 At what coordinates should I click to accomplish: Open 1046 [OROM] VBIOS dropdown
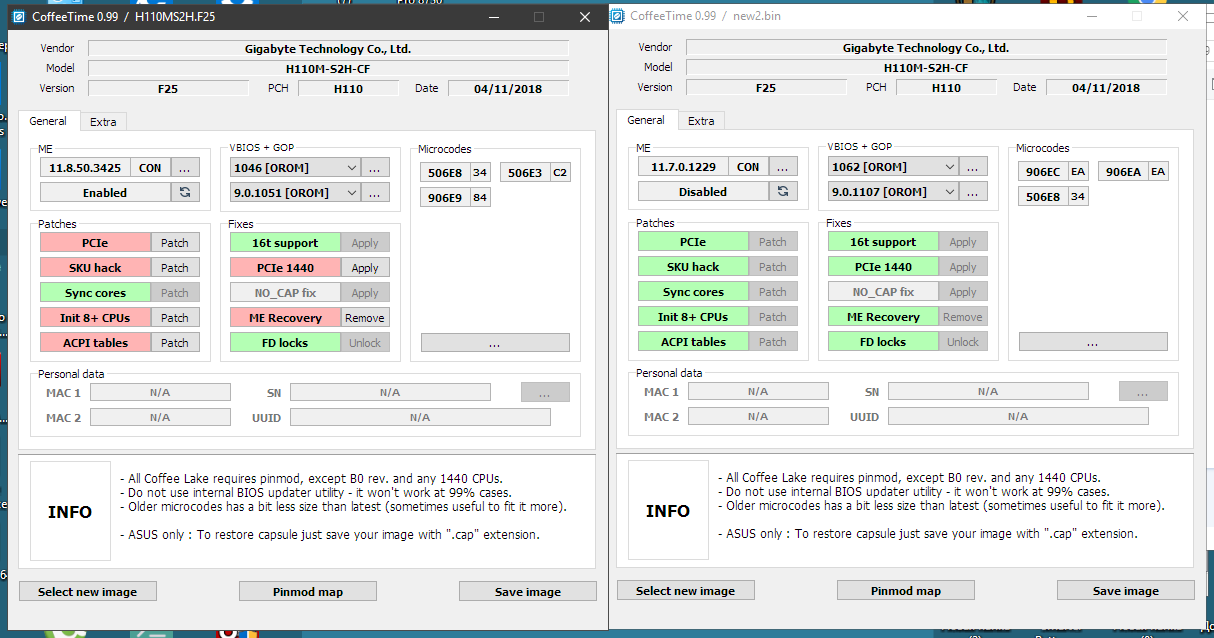(x=295, y=167)
